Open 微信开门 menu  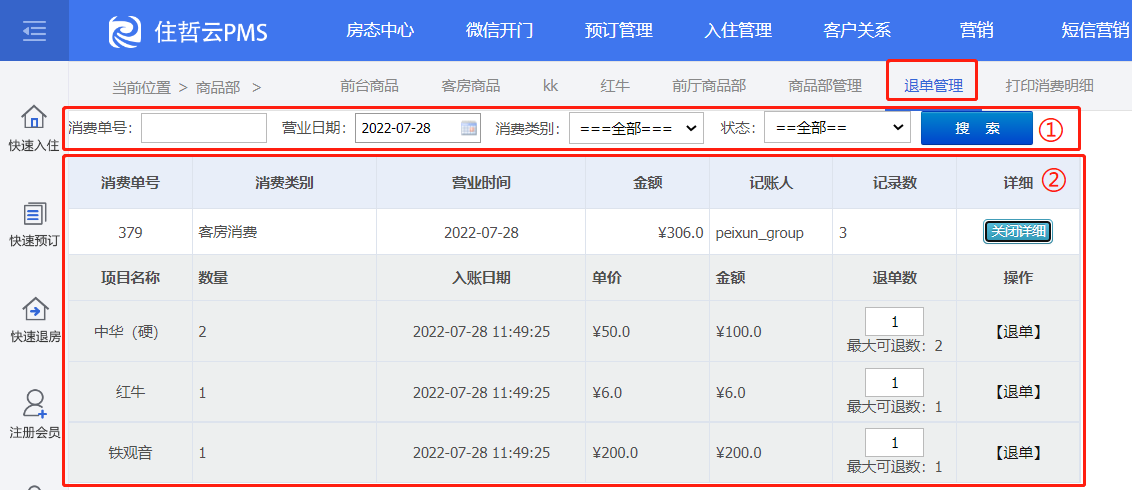pos(499,30)
